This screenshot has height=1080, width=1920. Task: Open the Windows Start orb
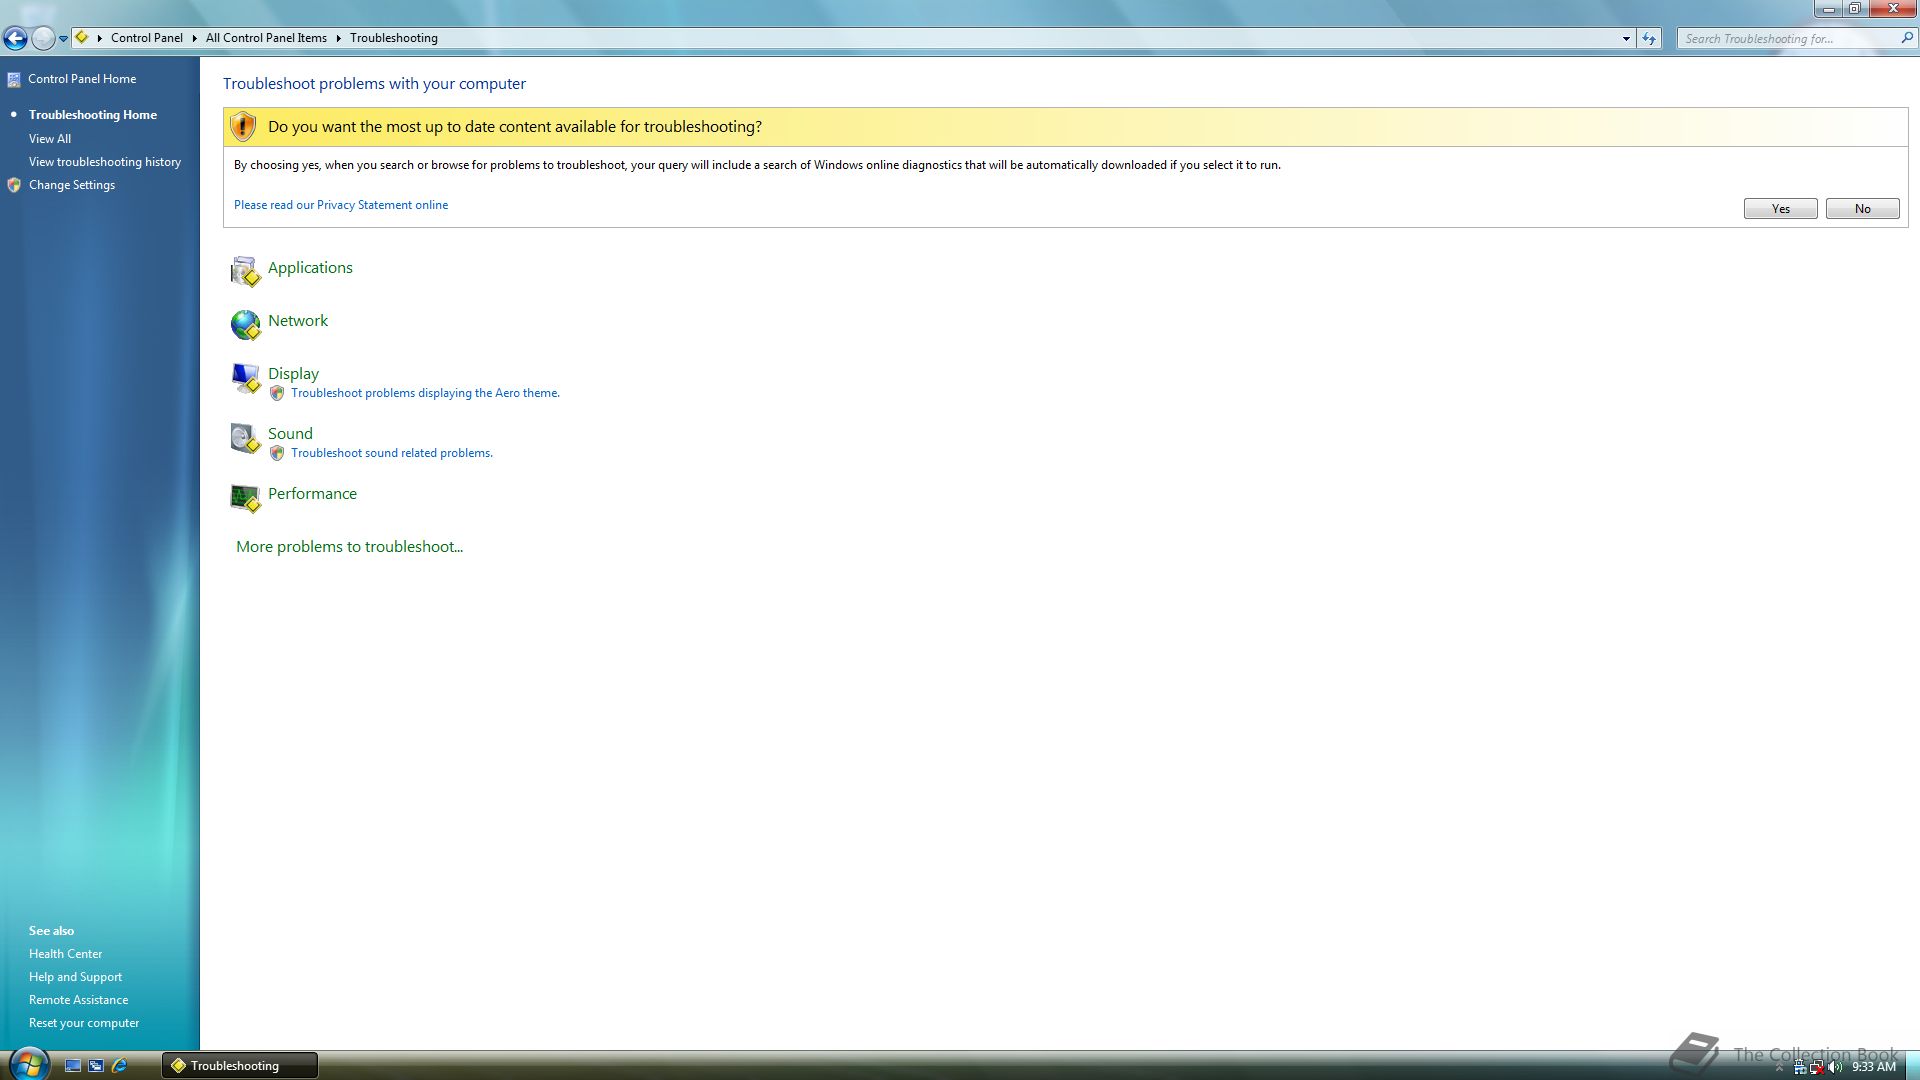pos(28,1064)
